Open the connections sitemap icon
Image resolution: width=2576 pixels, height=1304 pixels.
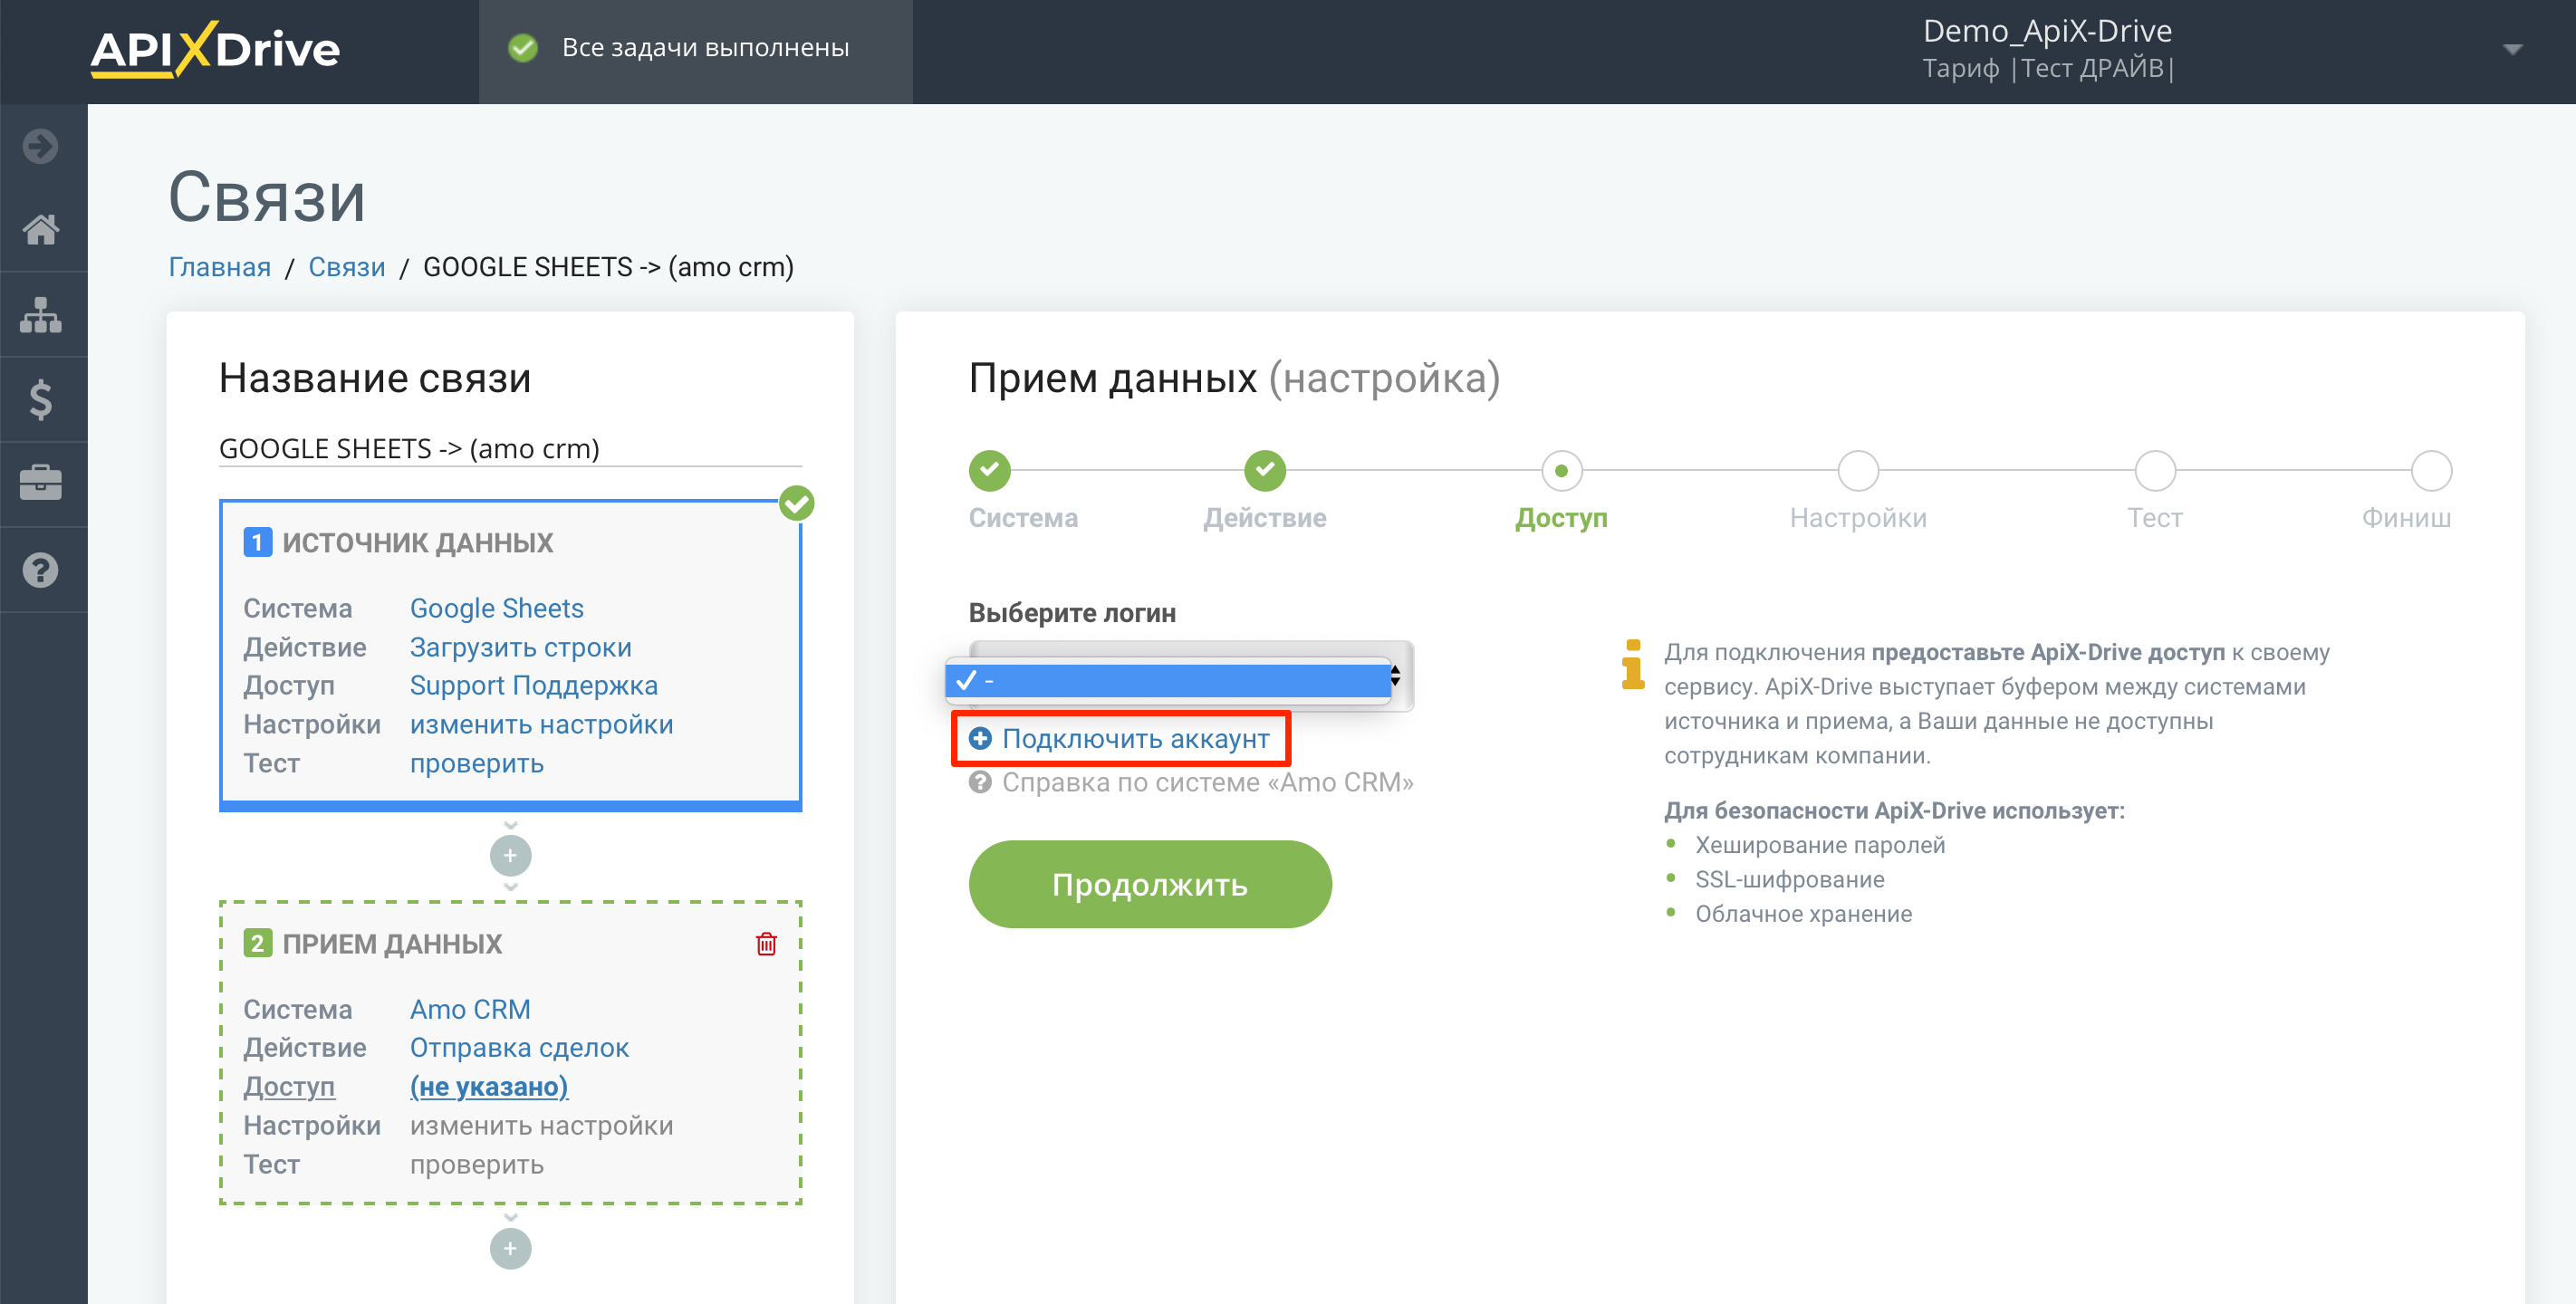coord(41,315)
